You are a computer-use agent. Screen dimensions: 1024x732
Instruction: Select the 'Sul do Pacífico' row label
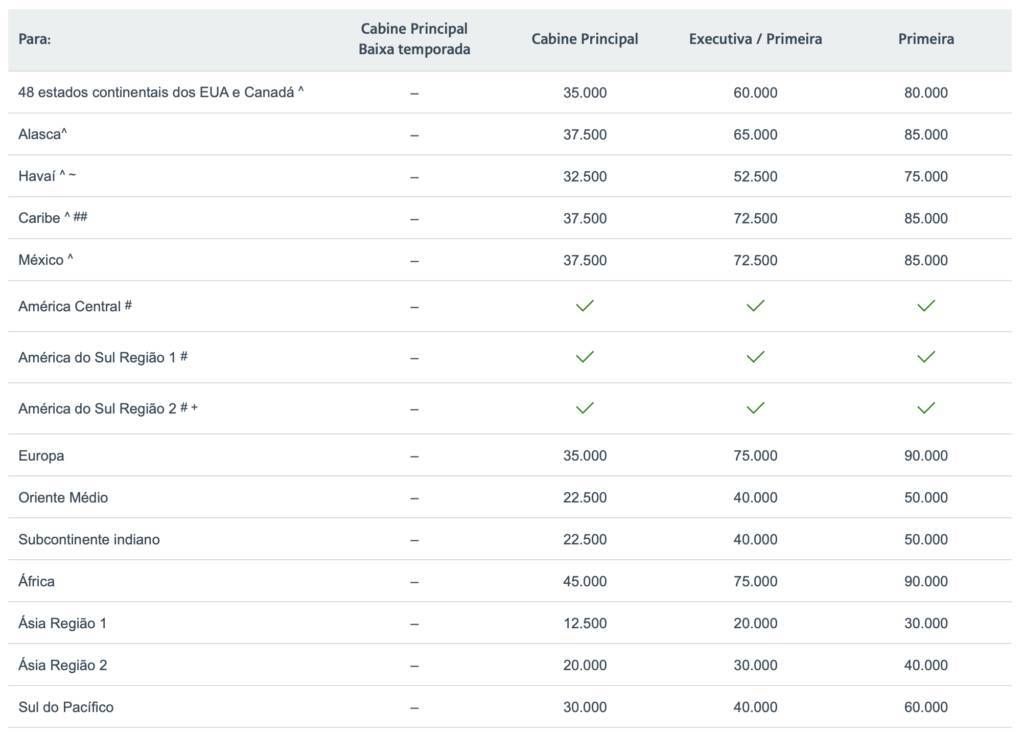point(66,707)
